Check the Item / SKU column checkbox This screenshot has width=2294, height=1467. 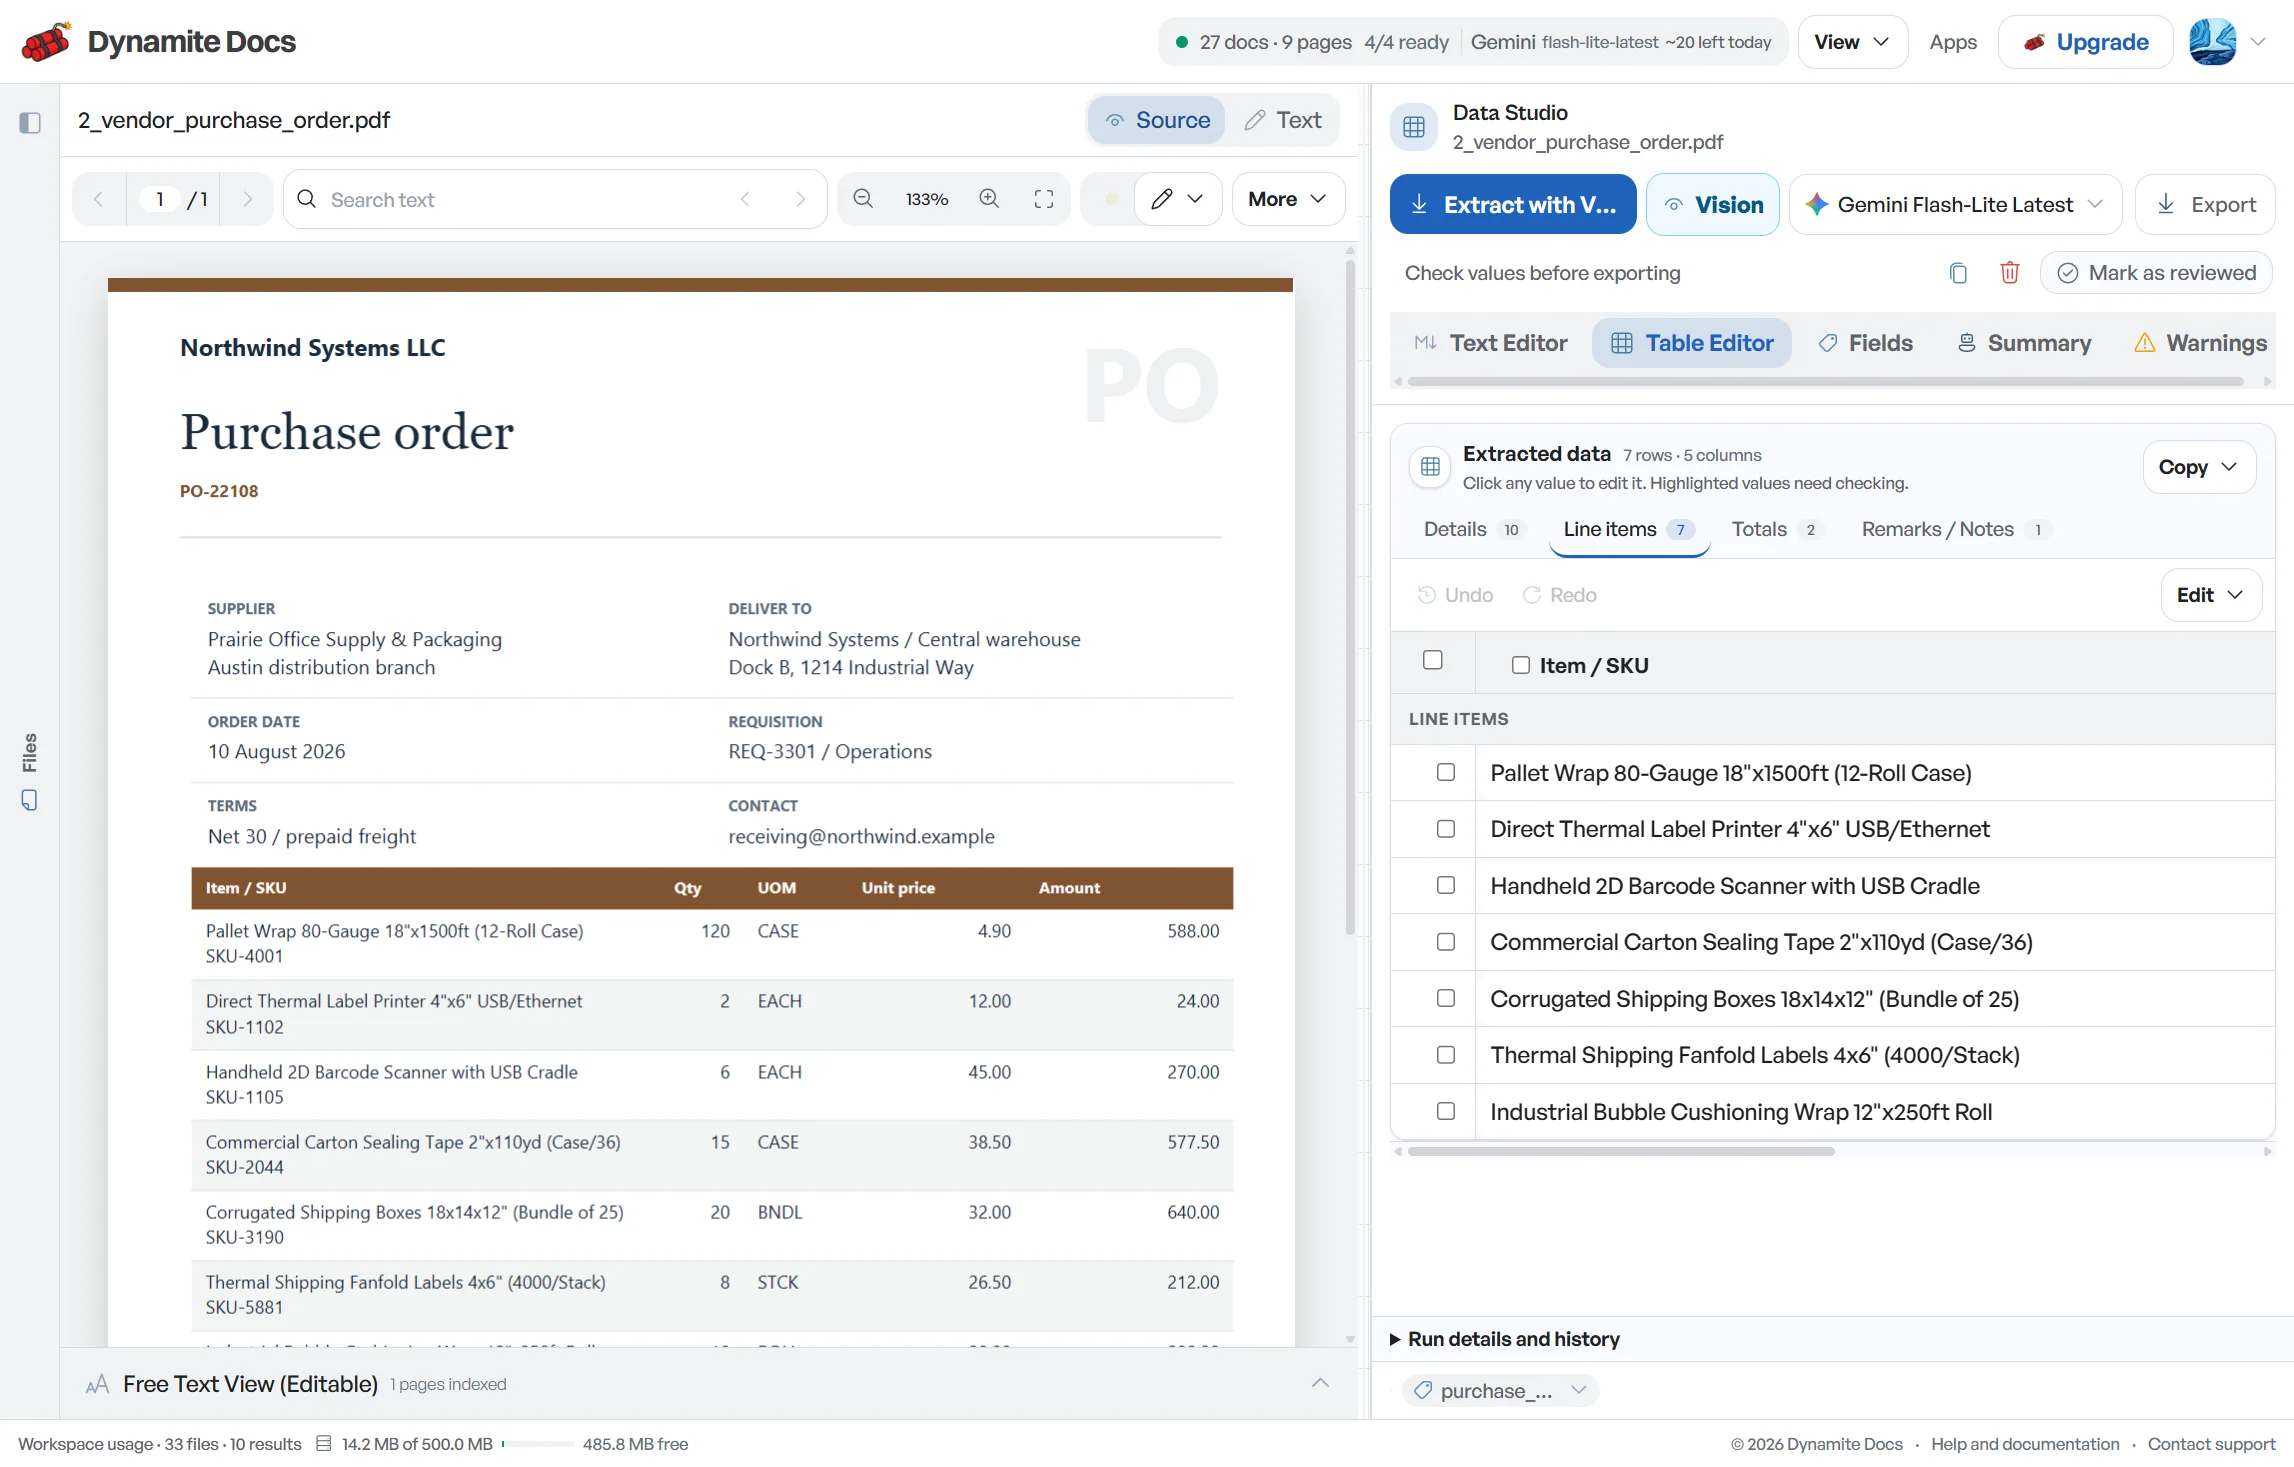[x=1521, y=665]
